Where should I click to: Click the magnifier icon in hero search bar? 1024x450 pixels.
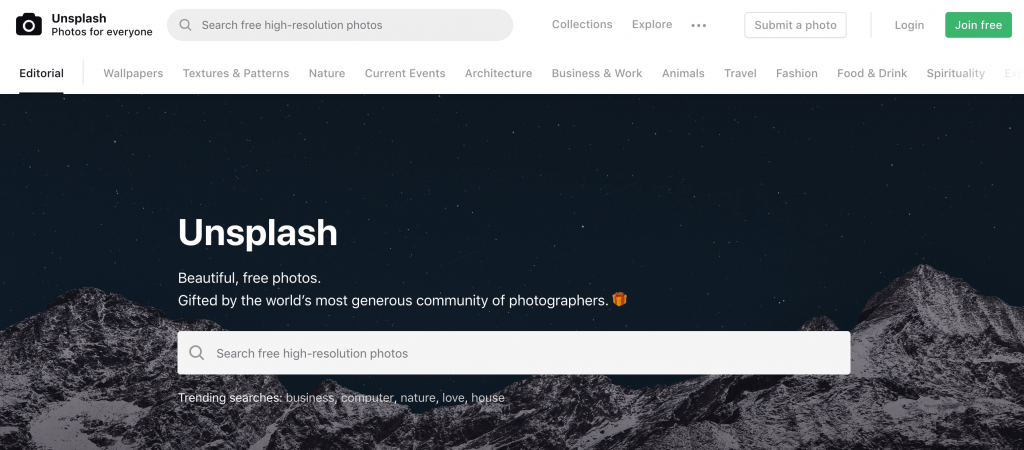click(x=197, y=353)
